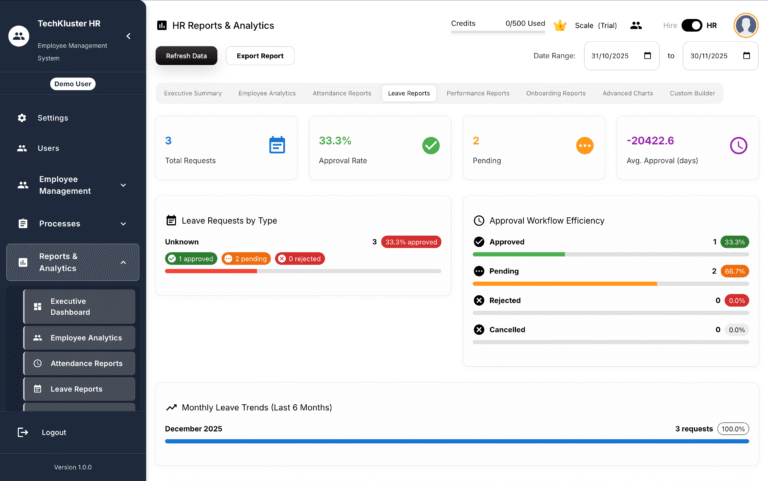Click the Refresh Data button
This screenshot has height=481, width=768.
[186, 56]
